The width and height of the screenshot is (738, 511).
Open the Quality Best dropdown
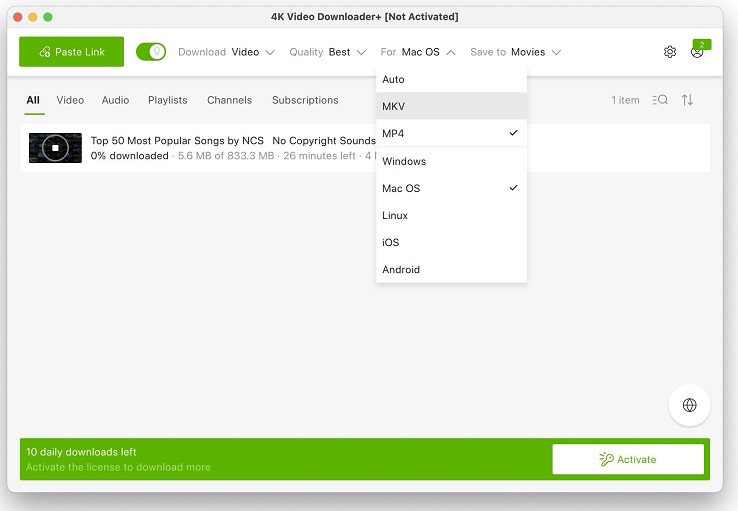coord(327,52)
